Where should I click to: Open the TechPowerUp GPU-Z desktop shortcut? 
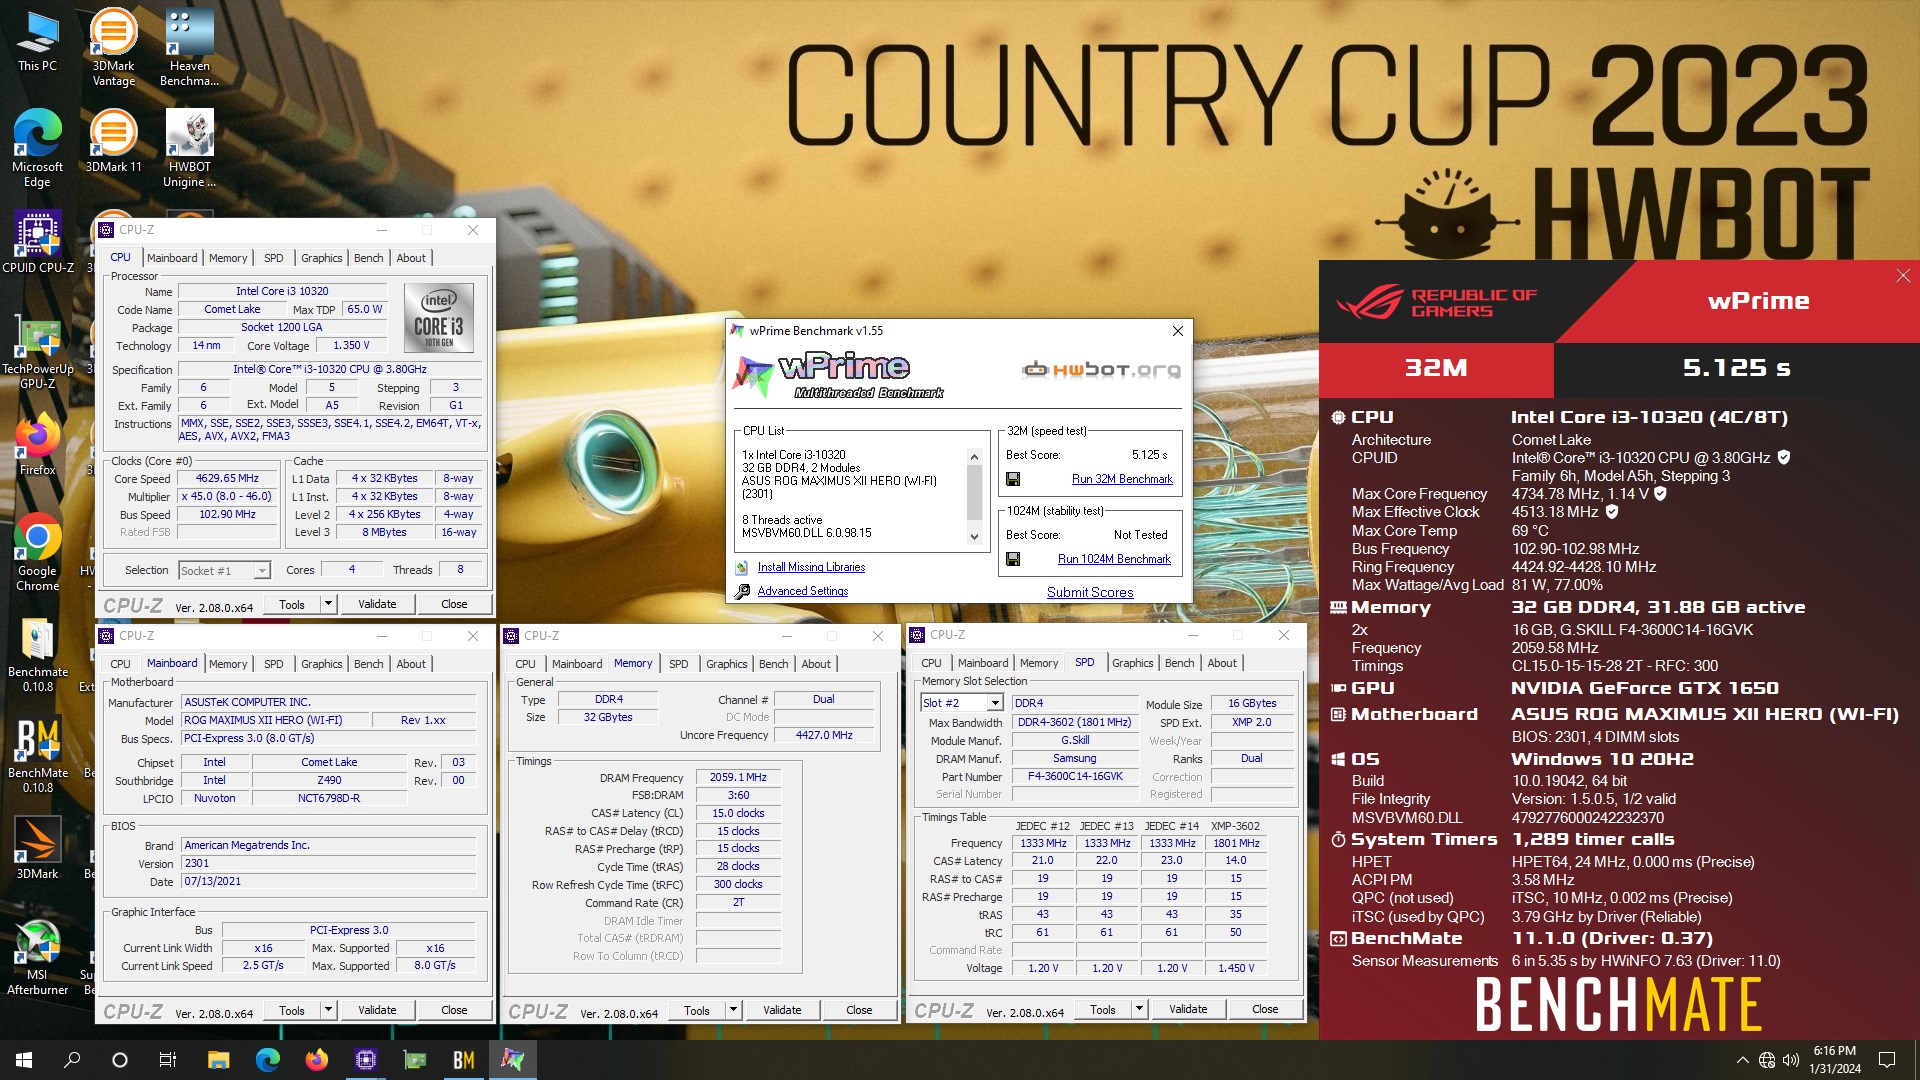37,350
